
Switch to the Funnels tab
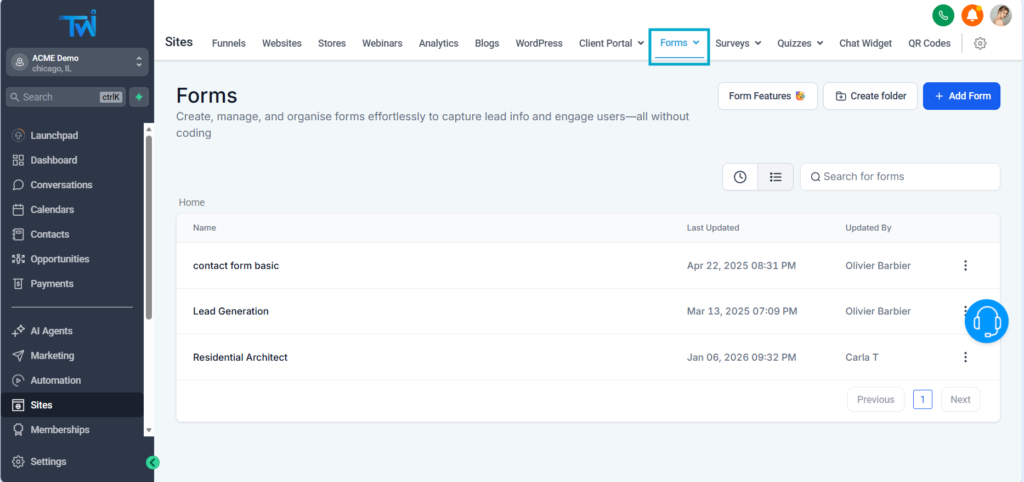229,43
